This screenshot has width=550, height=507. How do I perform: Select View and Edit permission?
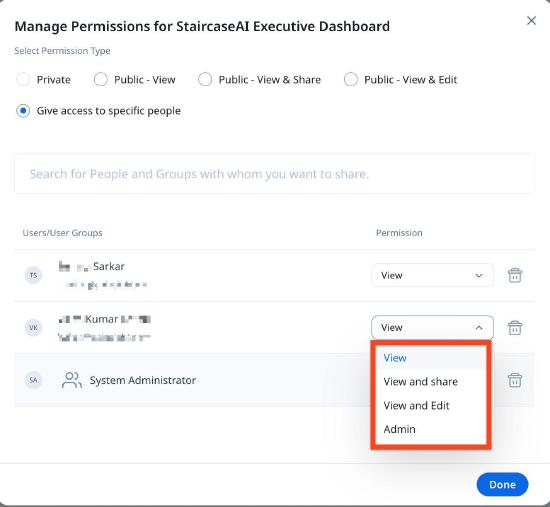(x=431, y=406)
